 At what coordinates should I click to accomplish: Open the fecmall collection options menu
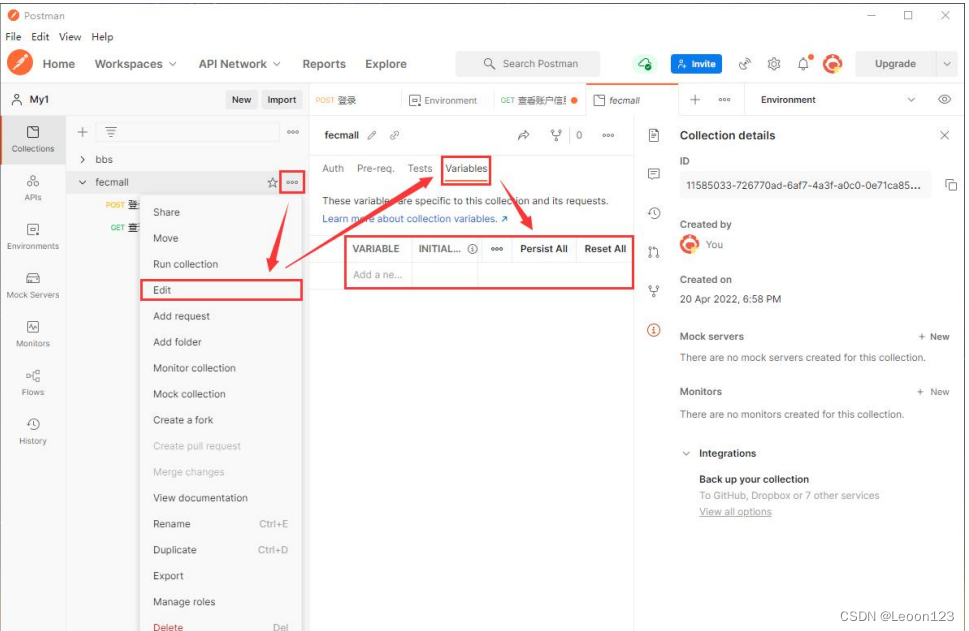tap(292, 182)
